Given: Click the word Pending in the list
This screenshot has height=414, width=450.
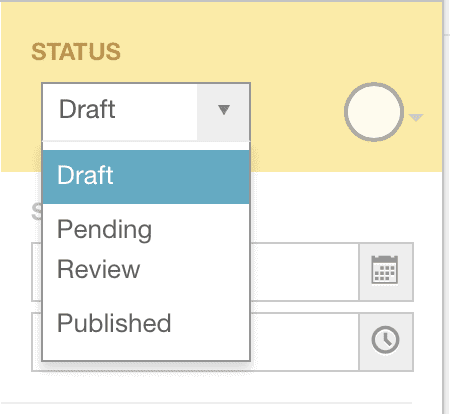Looking at the screenshot, I should [104, 230].
